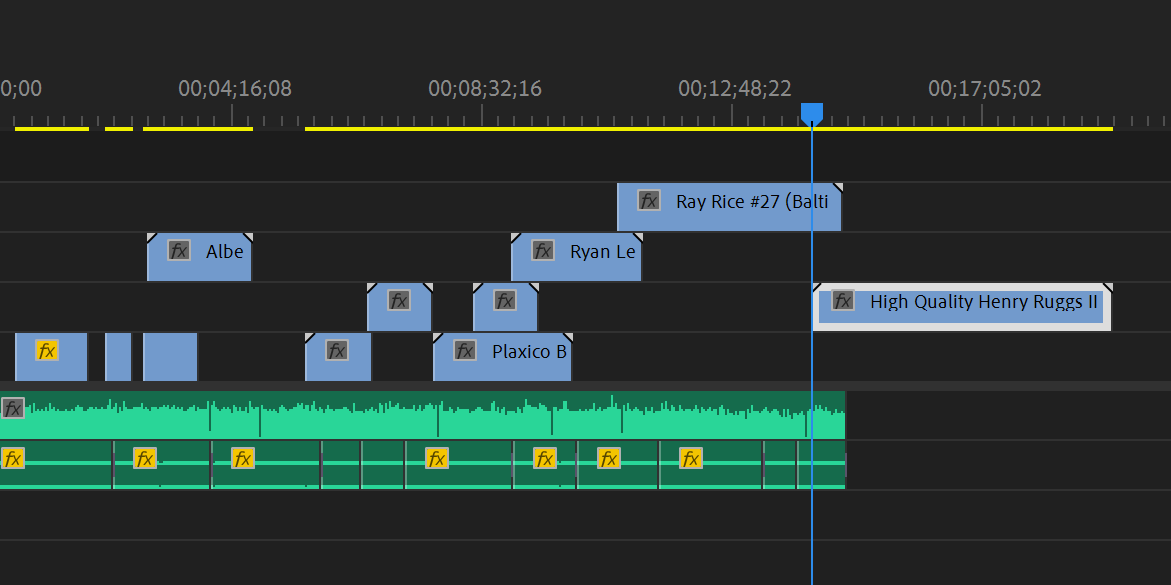This screenshot has height=585, width=1171.
Task: Jump to the 00;12;48;22 ruler mark
Action: point(735,89)
